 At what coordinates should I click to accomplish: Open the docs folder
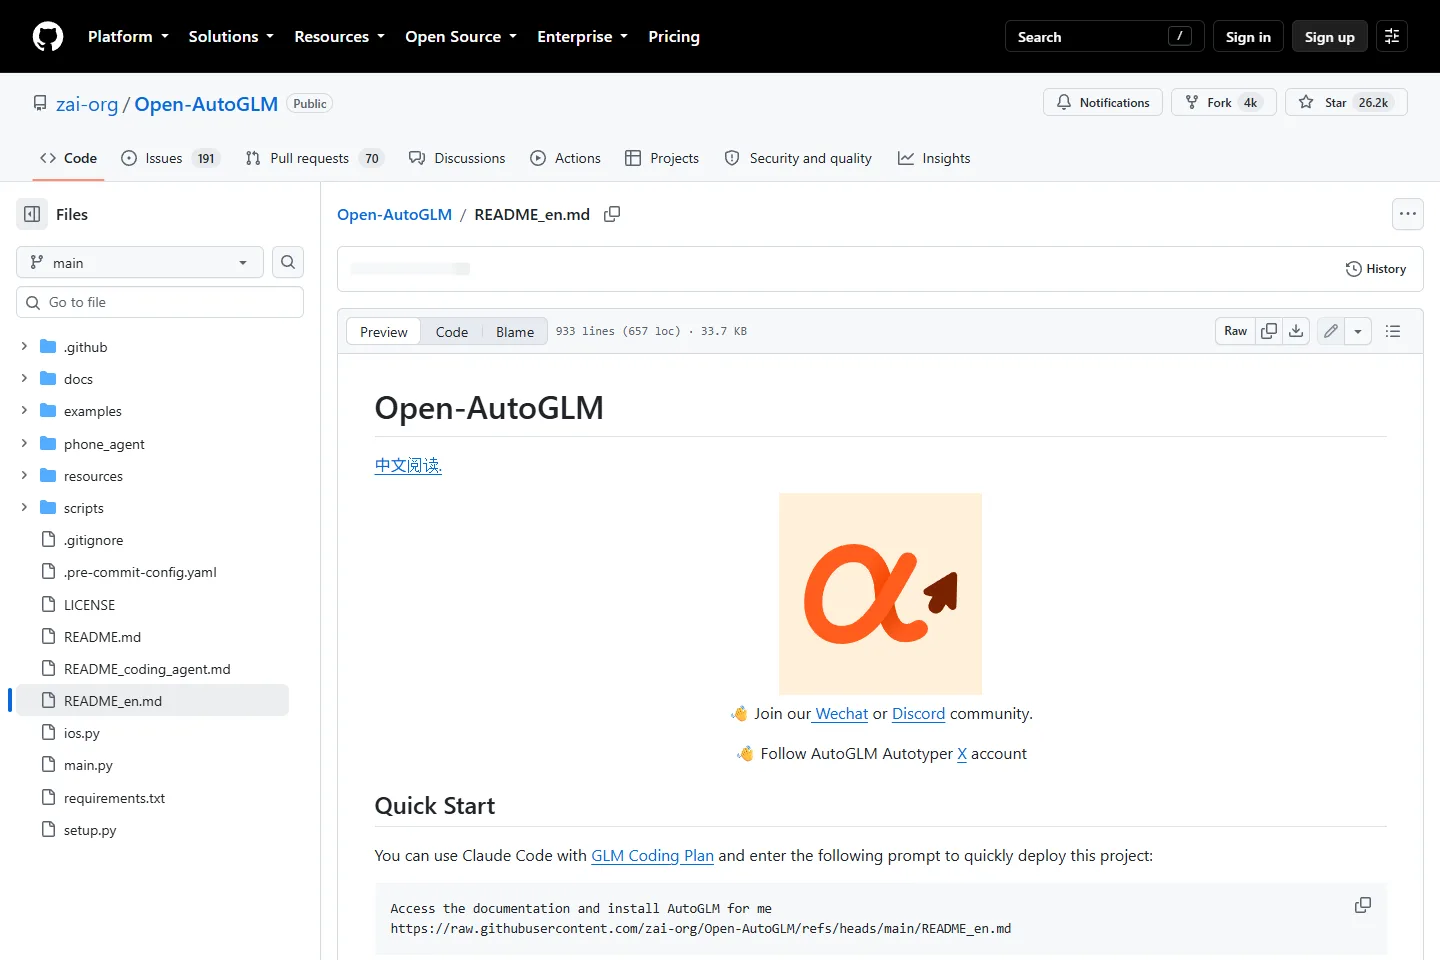point(78,379)
